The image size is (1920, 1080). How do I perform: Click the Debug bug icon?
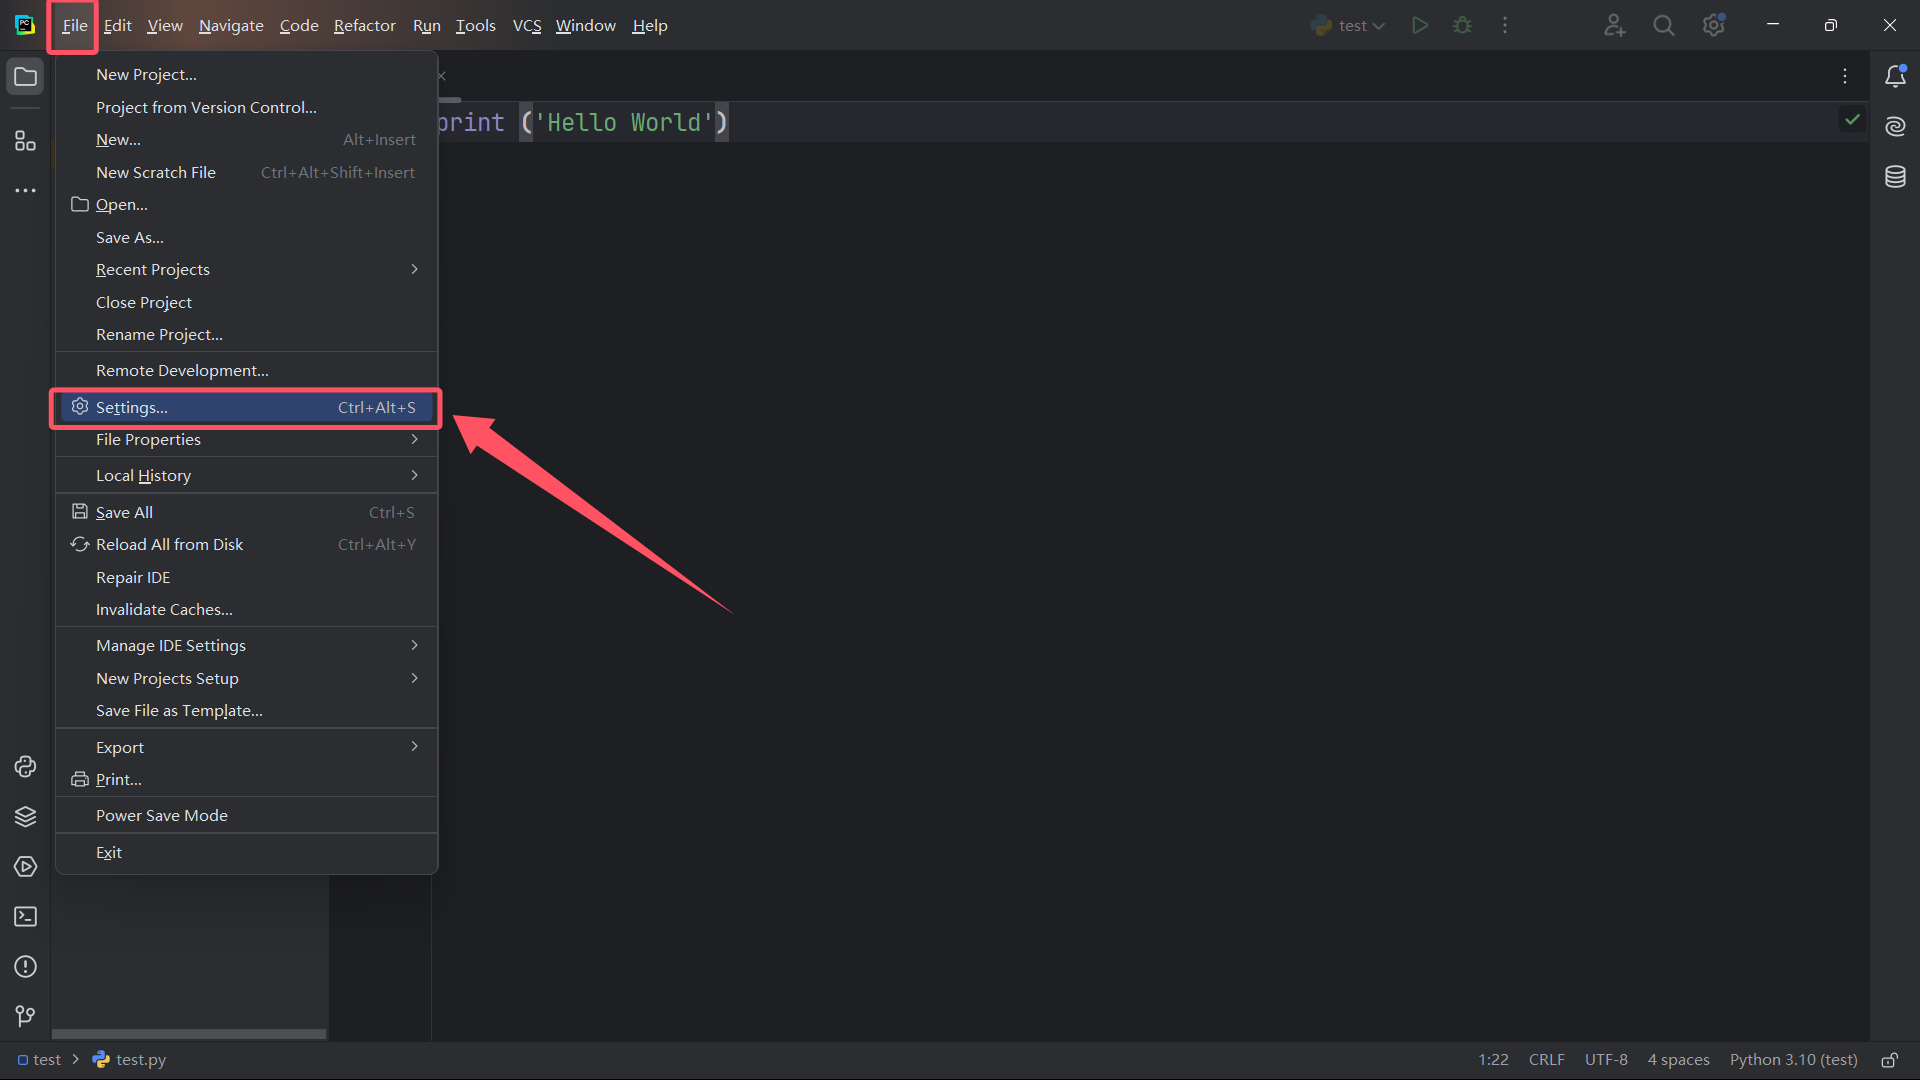[x=1462, y=26]
